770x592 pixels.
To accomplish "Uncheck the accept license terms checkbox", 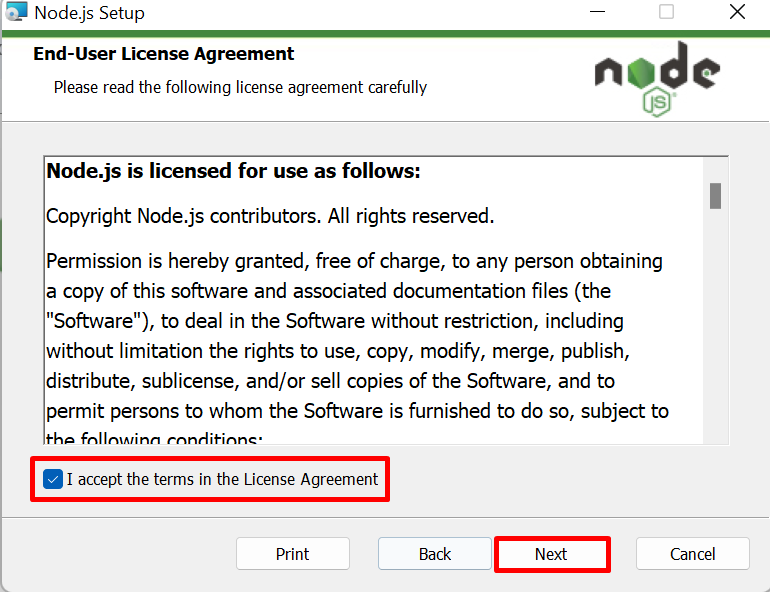I will pyautogui.click(x=53, y=479).
